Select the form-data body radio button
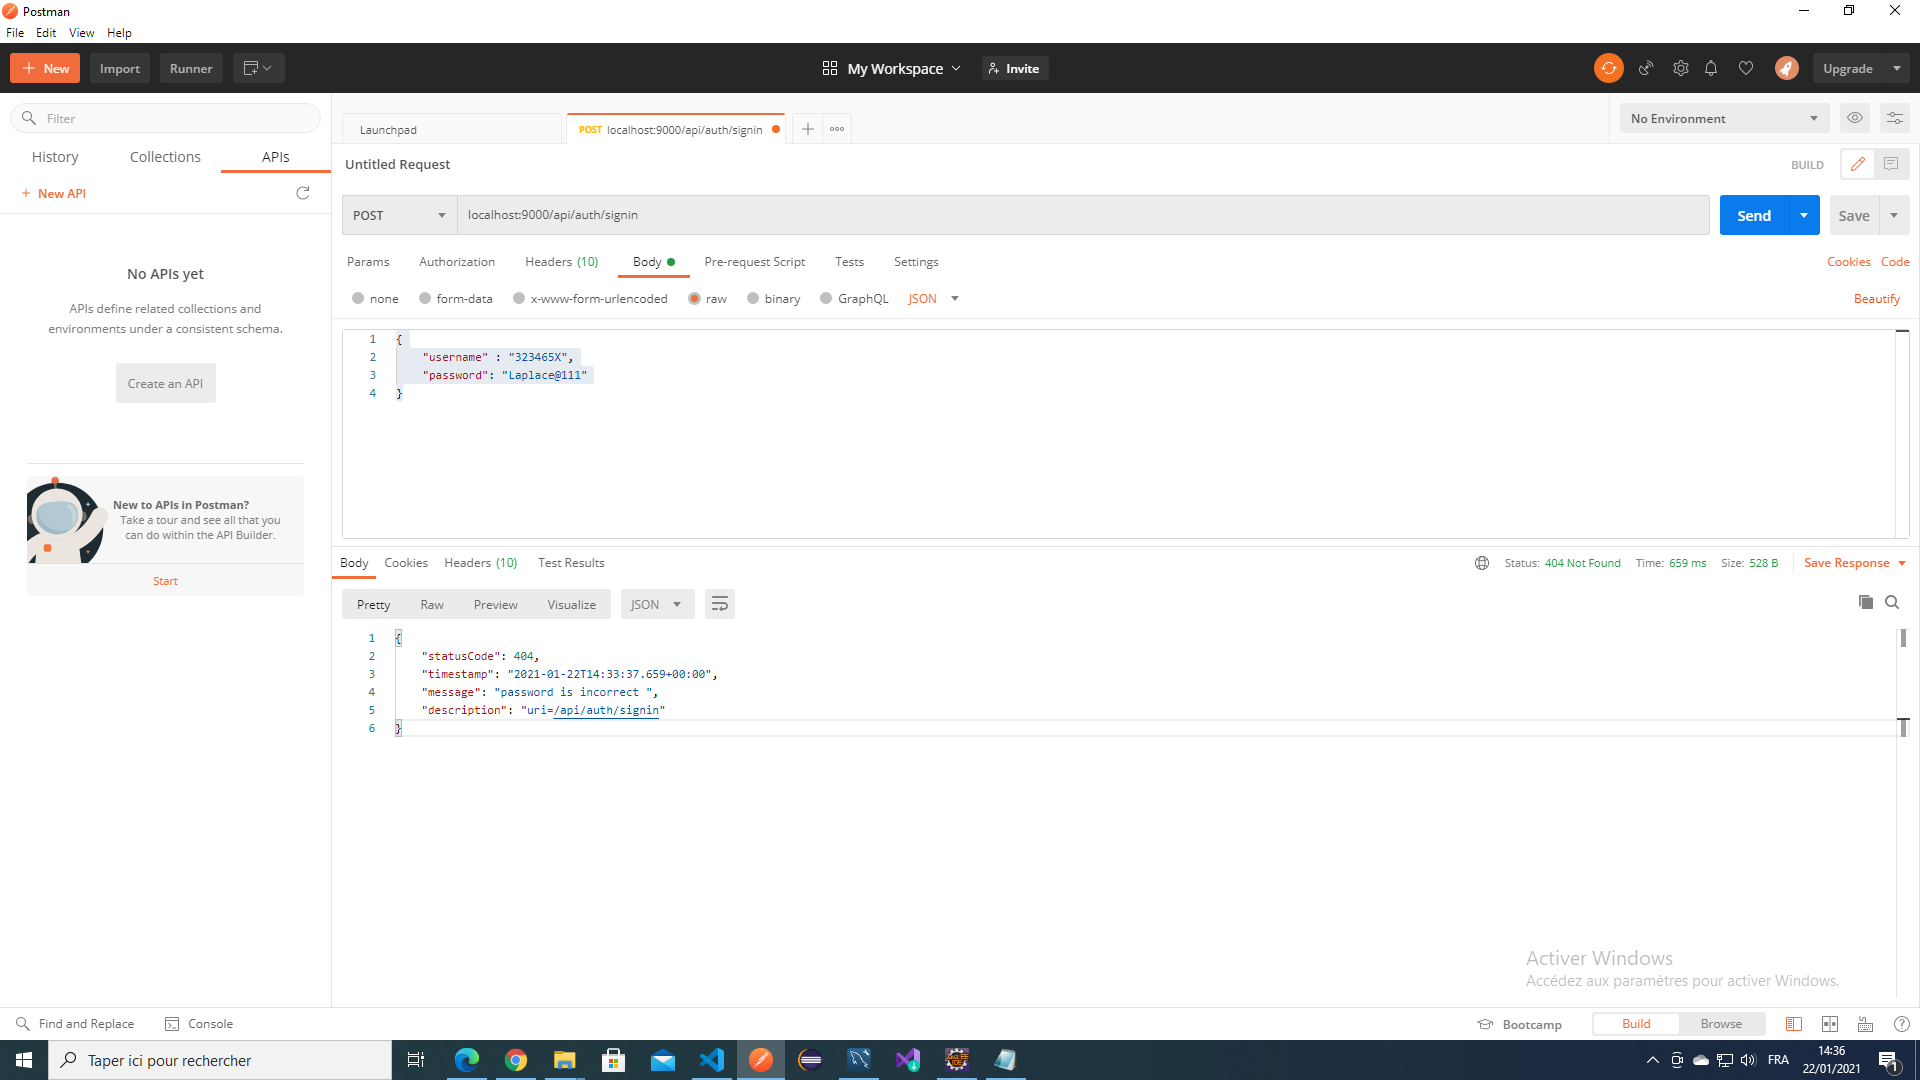This screenshot has height=1080, width=1920. point(425,298)
